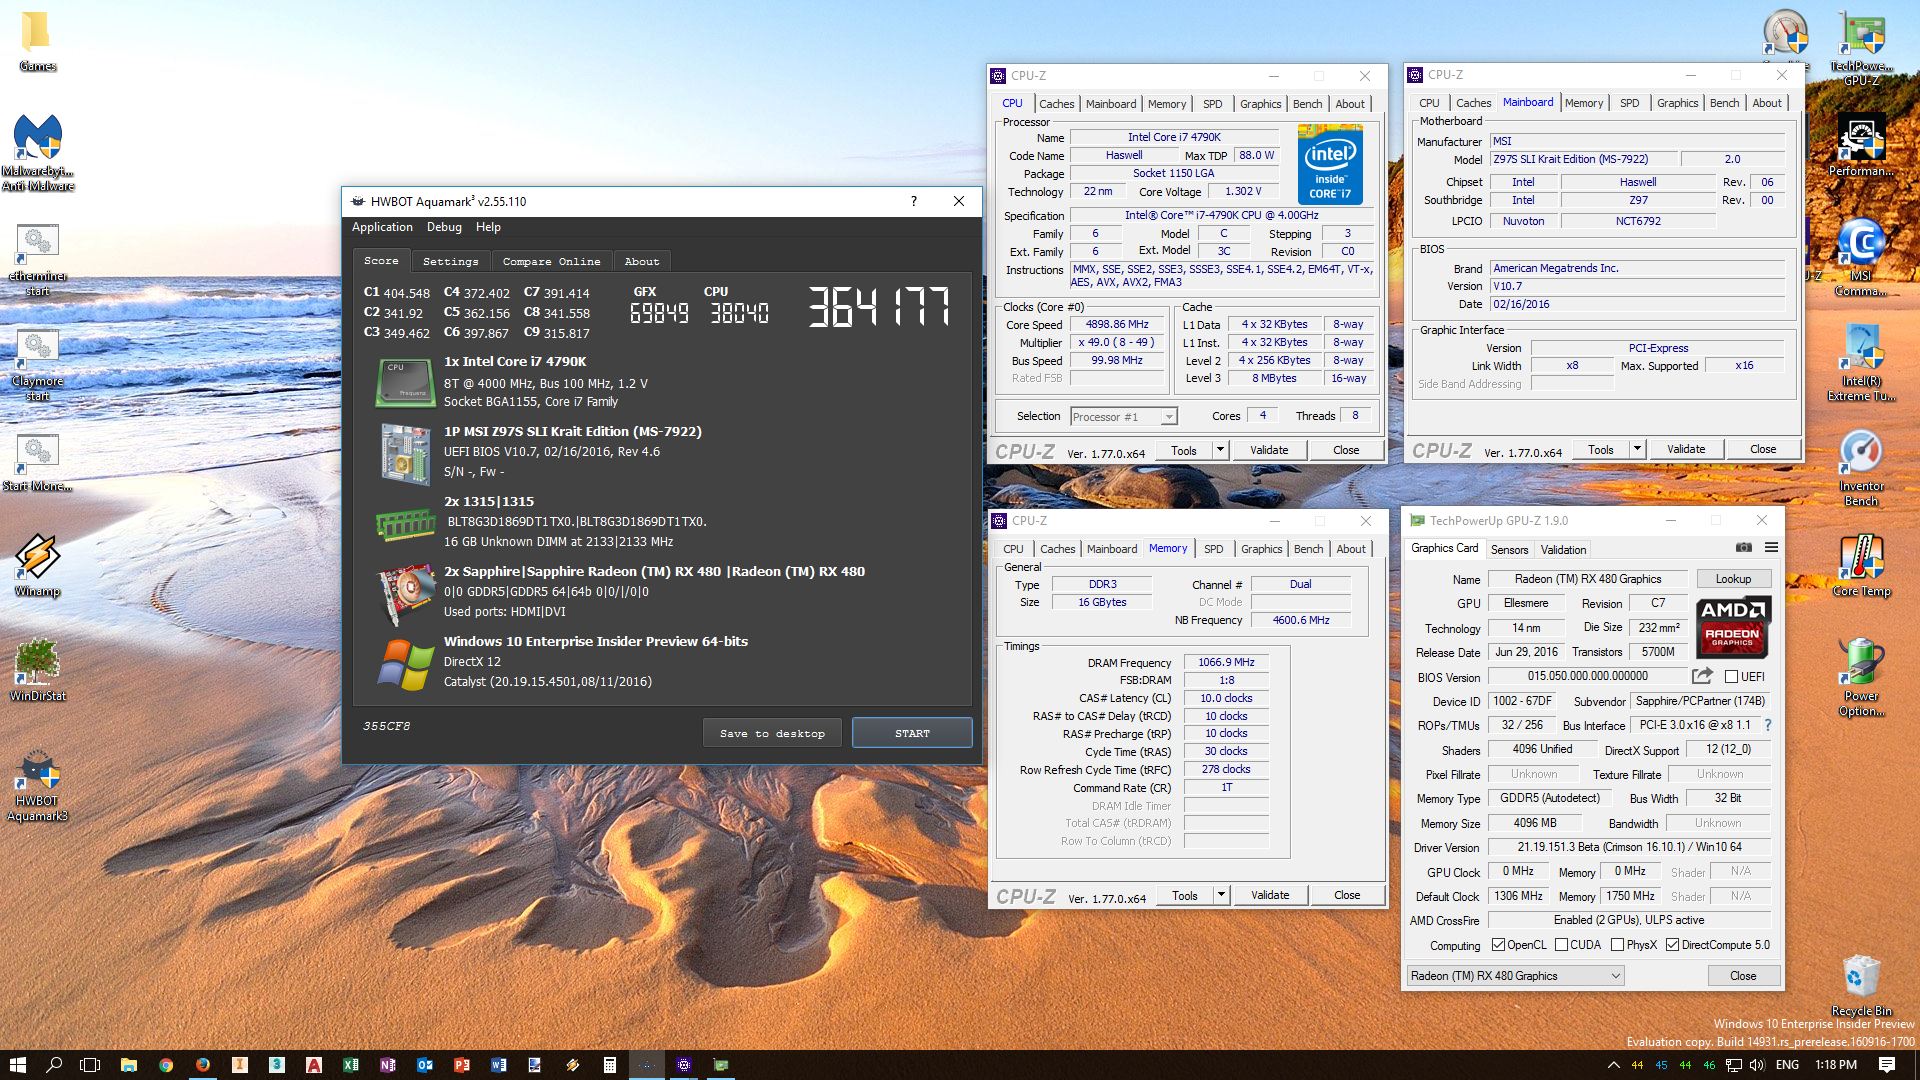Image resolution: width=1920 pixels, height=1080 pixels.
Task: Switch to the Compare Online tab
Action: click(551, 261)
